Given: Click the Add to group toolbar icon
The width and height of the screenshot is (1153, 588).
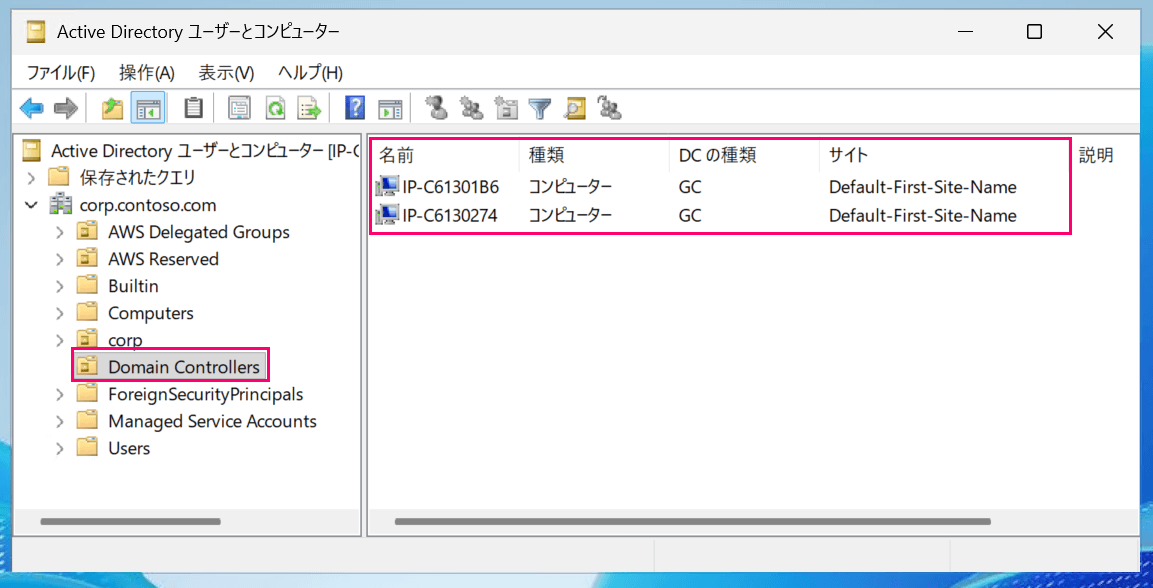Looking at the screenshot, I should tap(610, 109).
